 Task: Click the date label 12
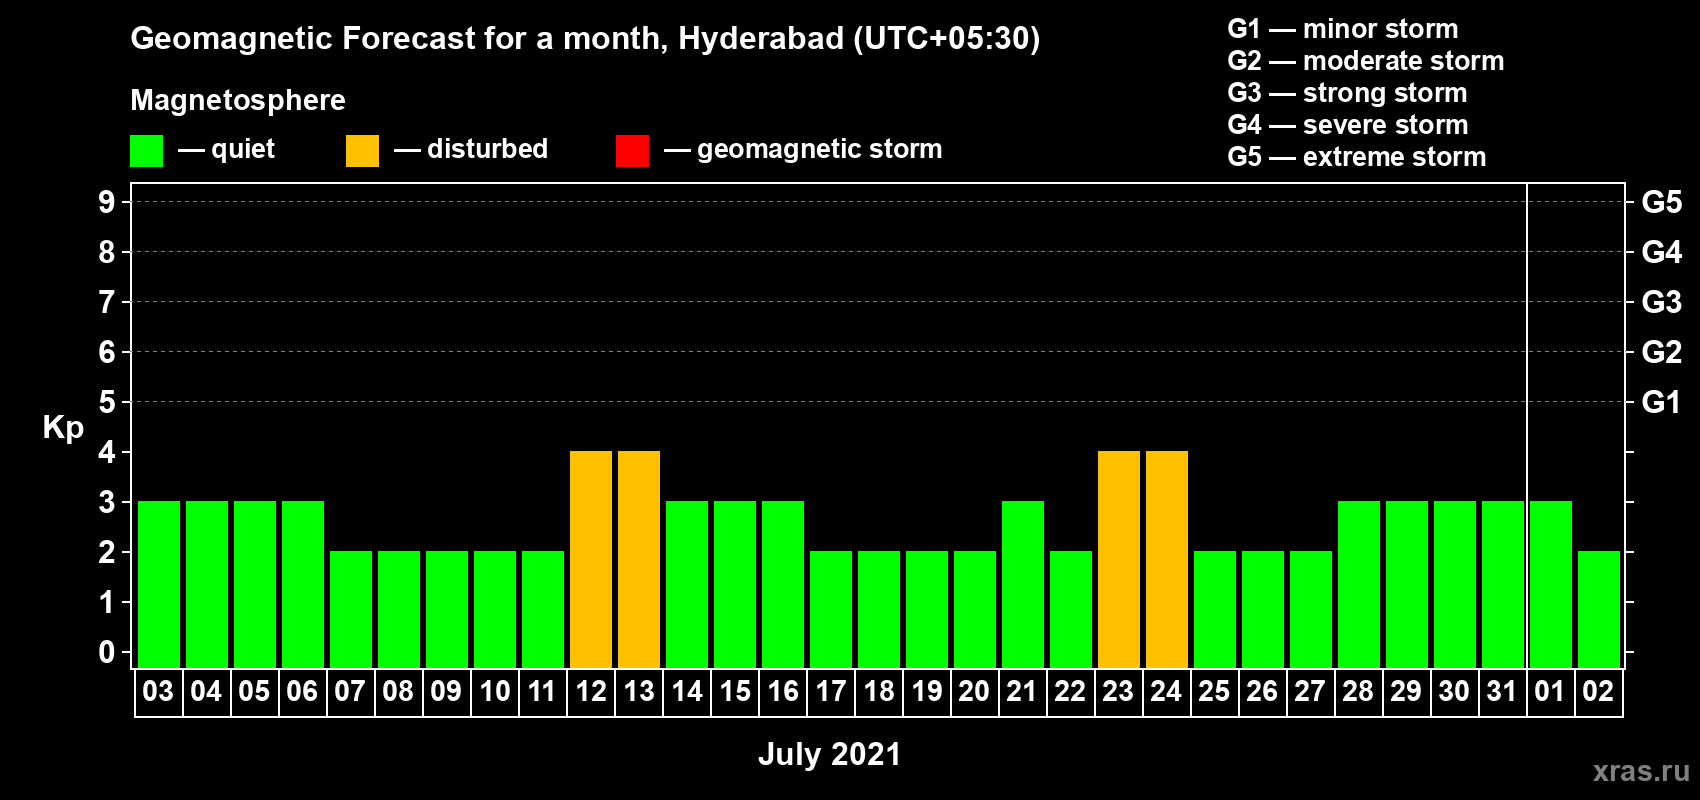[x=590, y=691]
